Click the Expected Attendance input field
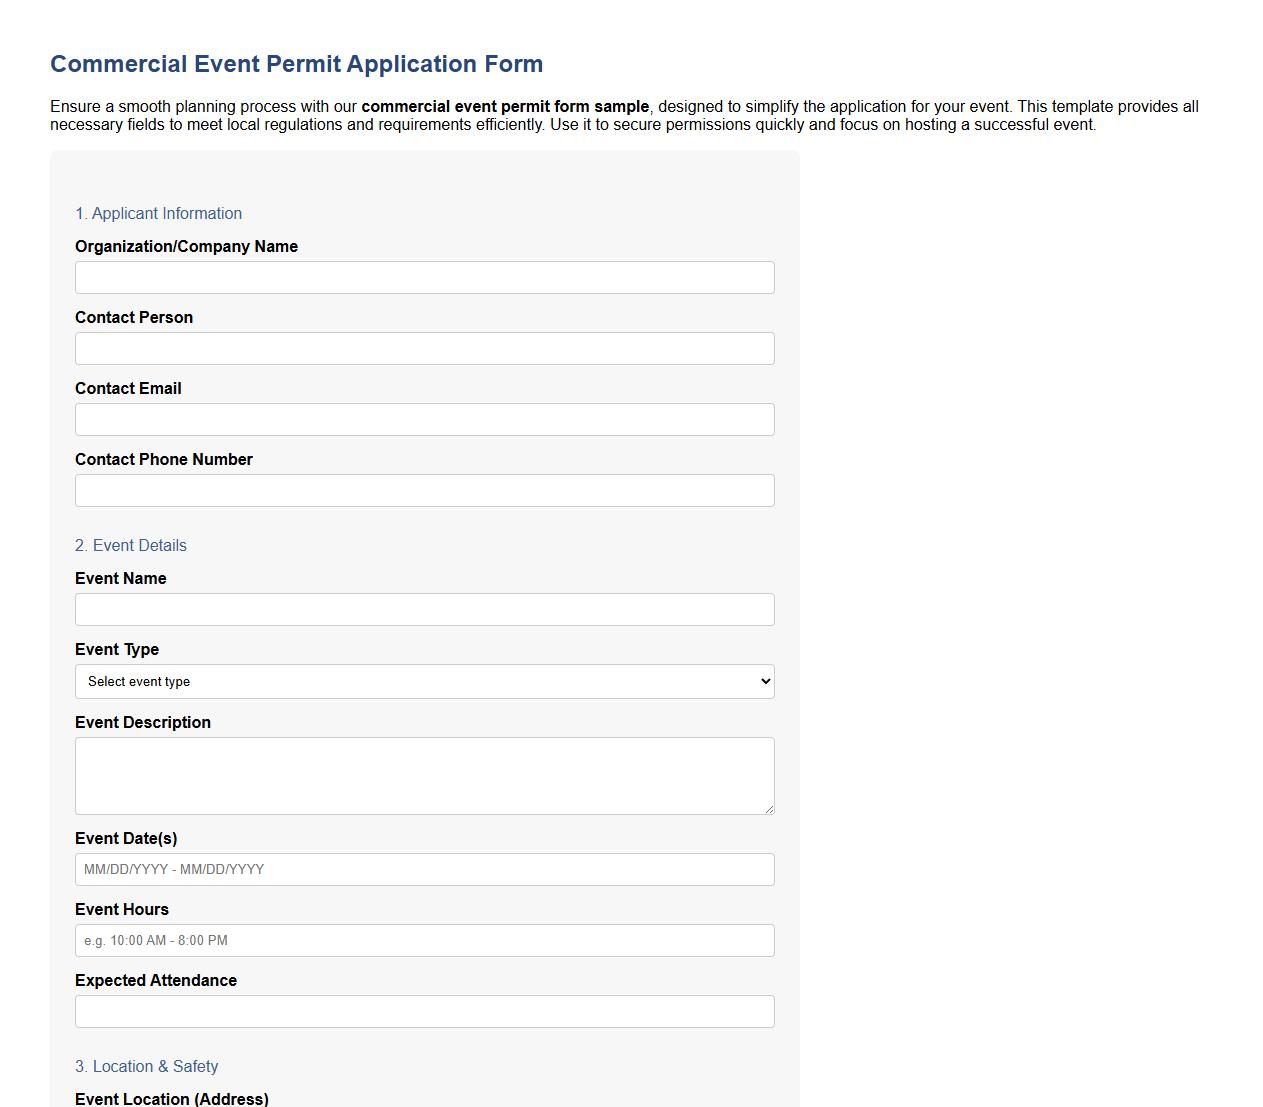1263x1107 pixels. pos(424,1011)
